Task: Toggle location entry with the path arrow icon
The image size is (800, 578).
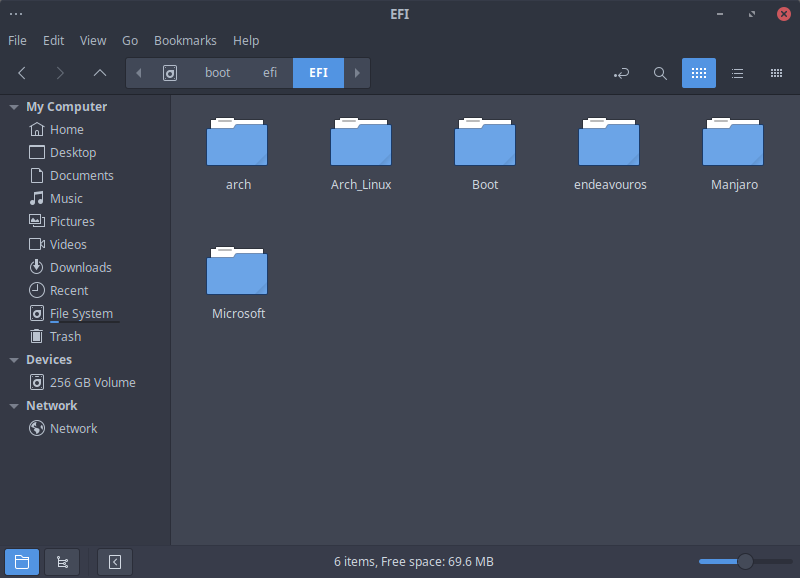Action: [621, 73]
